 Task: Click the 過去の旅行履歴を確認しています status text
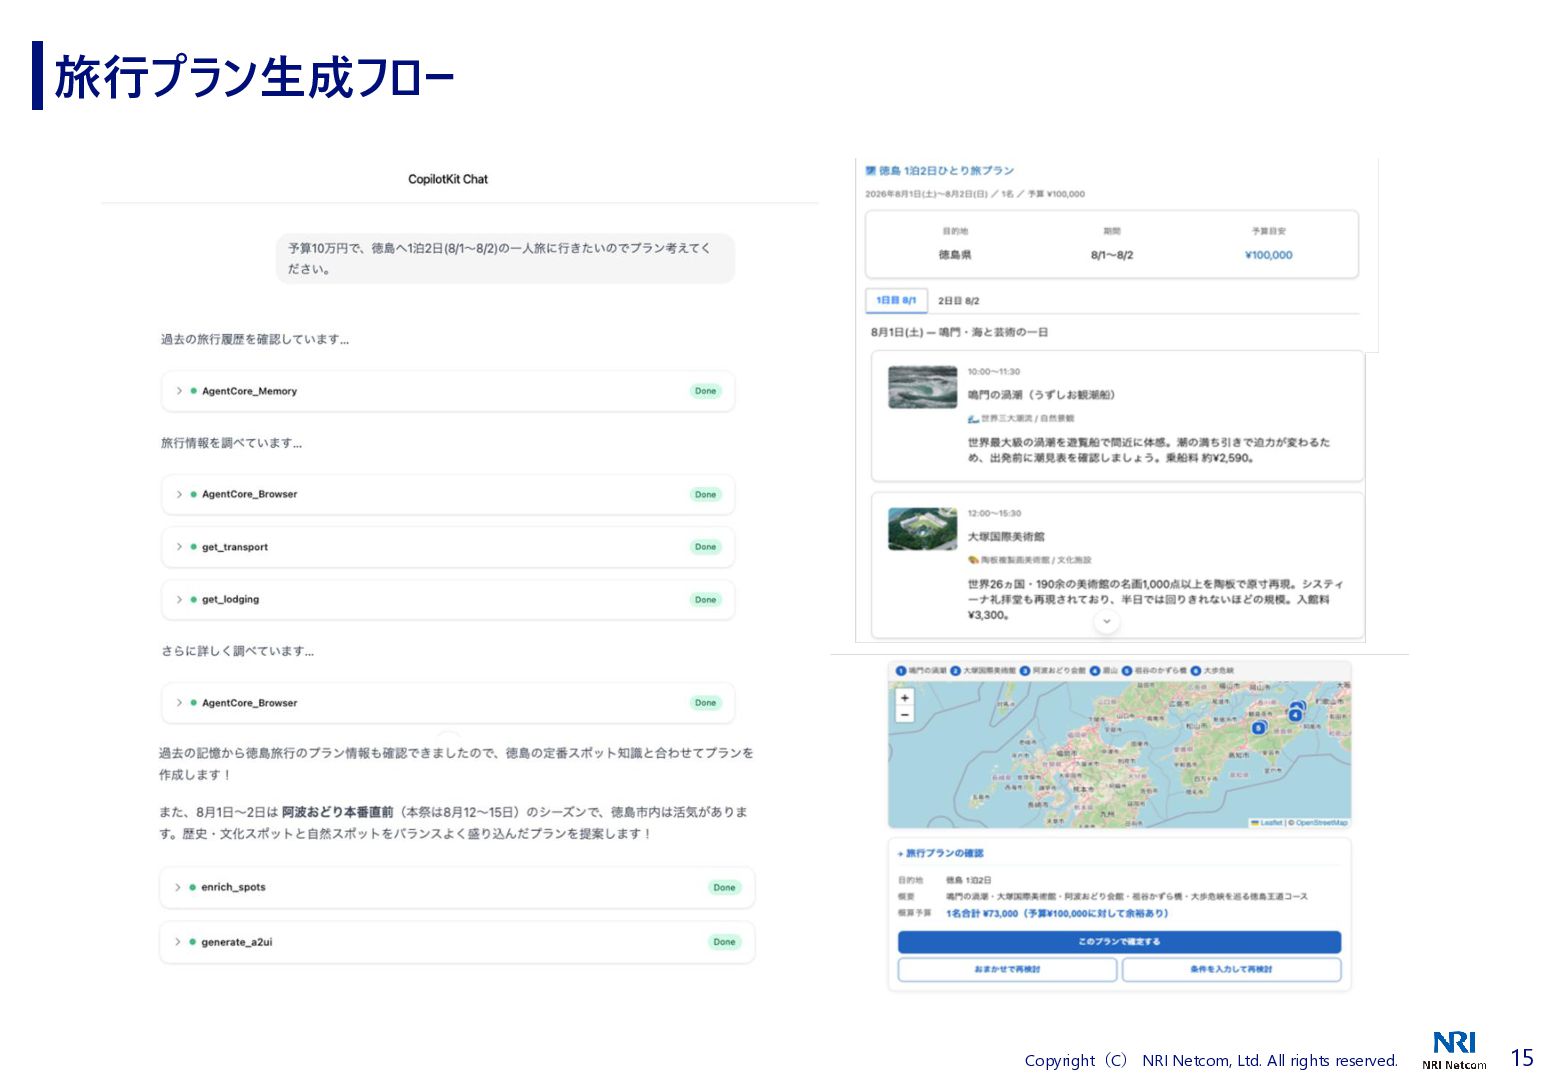[255, 340]
